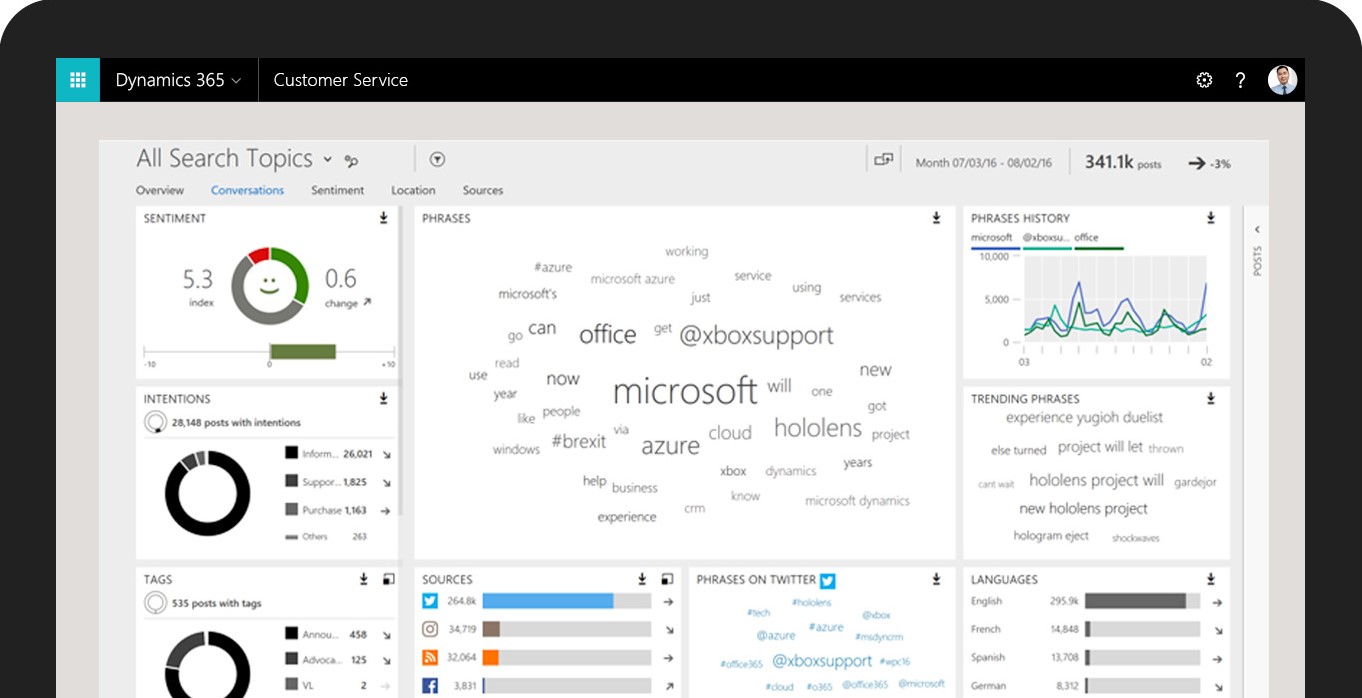This screenshot has height=698, width=1362.
Task: Maximize the Sources widget
Action: click(x=667, y=579)
